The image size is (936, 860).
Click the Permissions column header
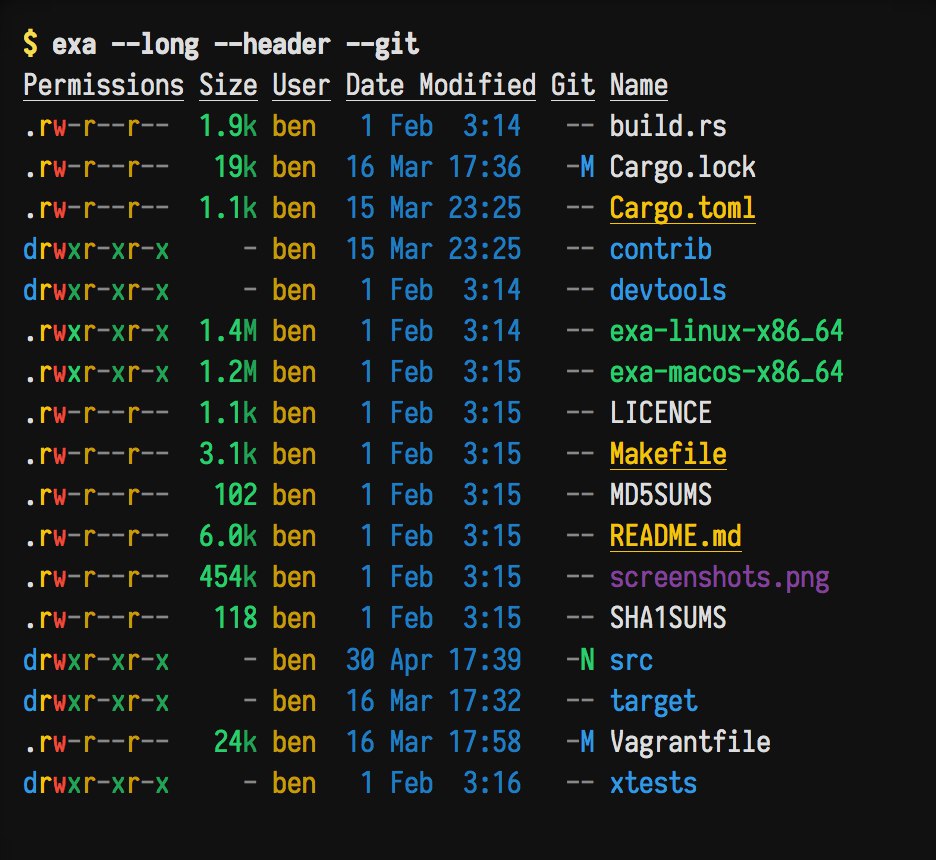click(x=103, y=85)
